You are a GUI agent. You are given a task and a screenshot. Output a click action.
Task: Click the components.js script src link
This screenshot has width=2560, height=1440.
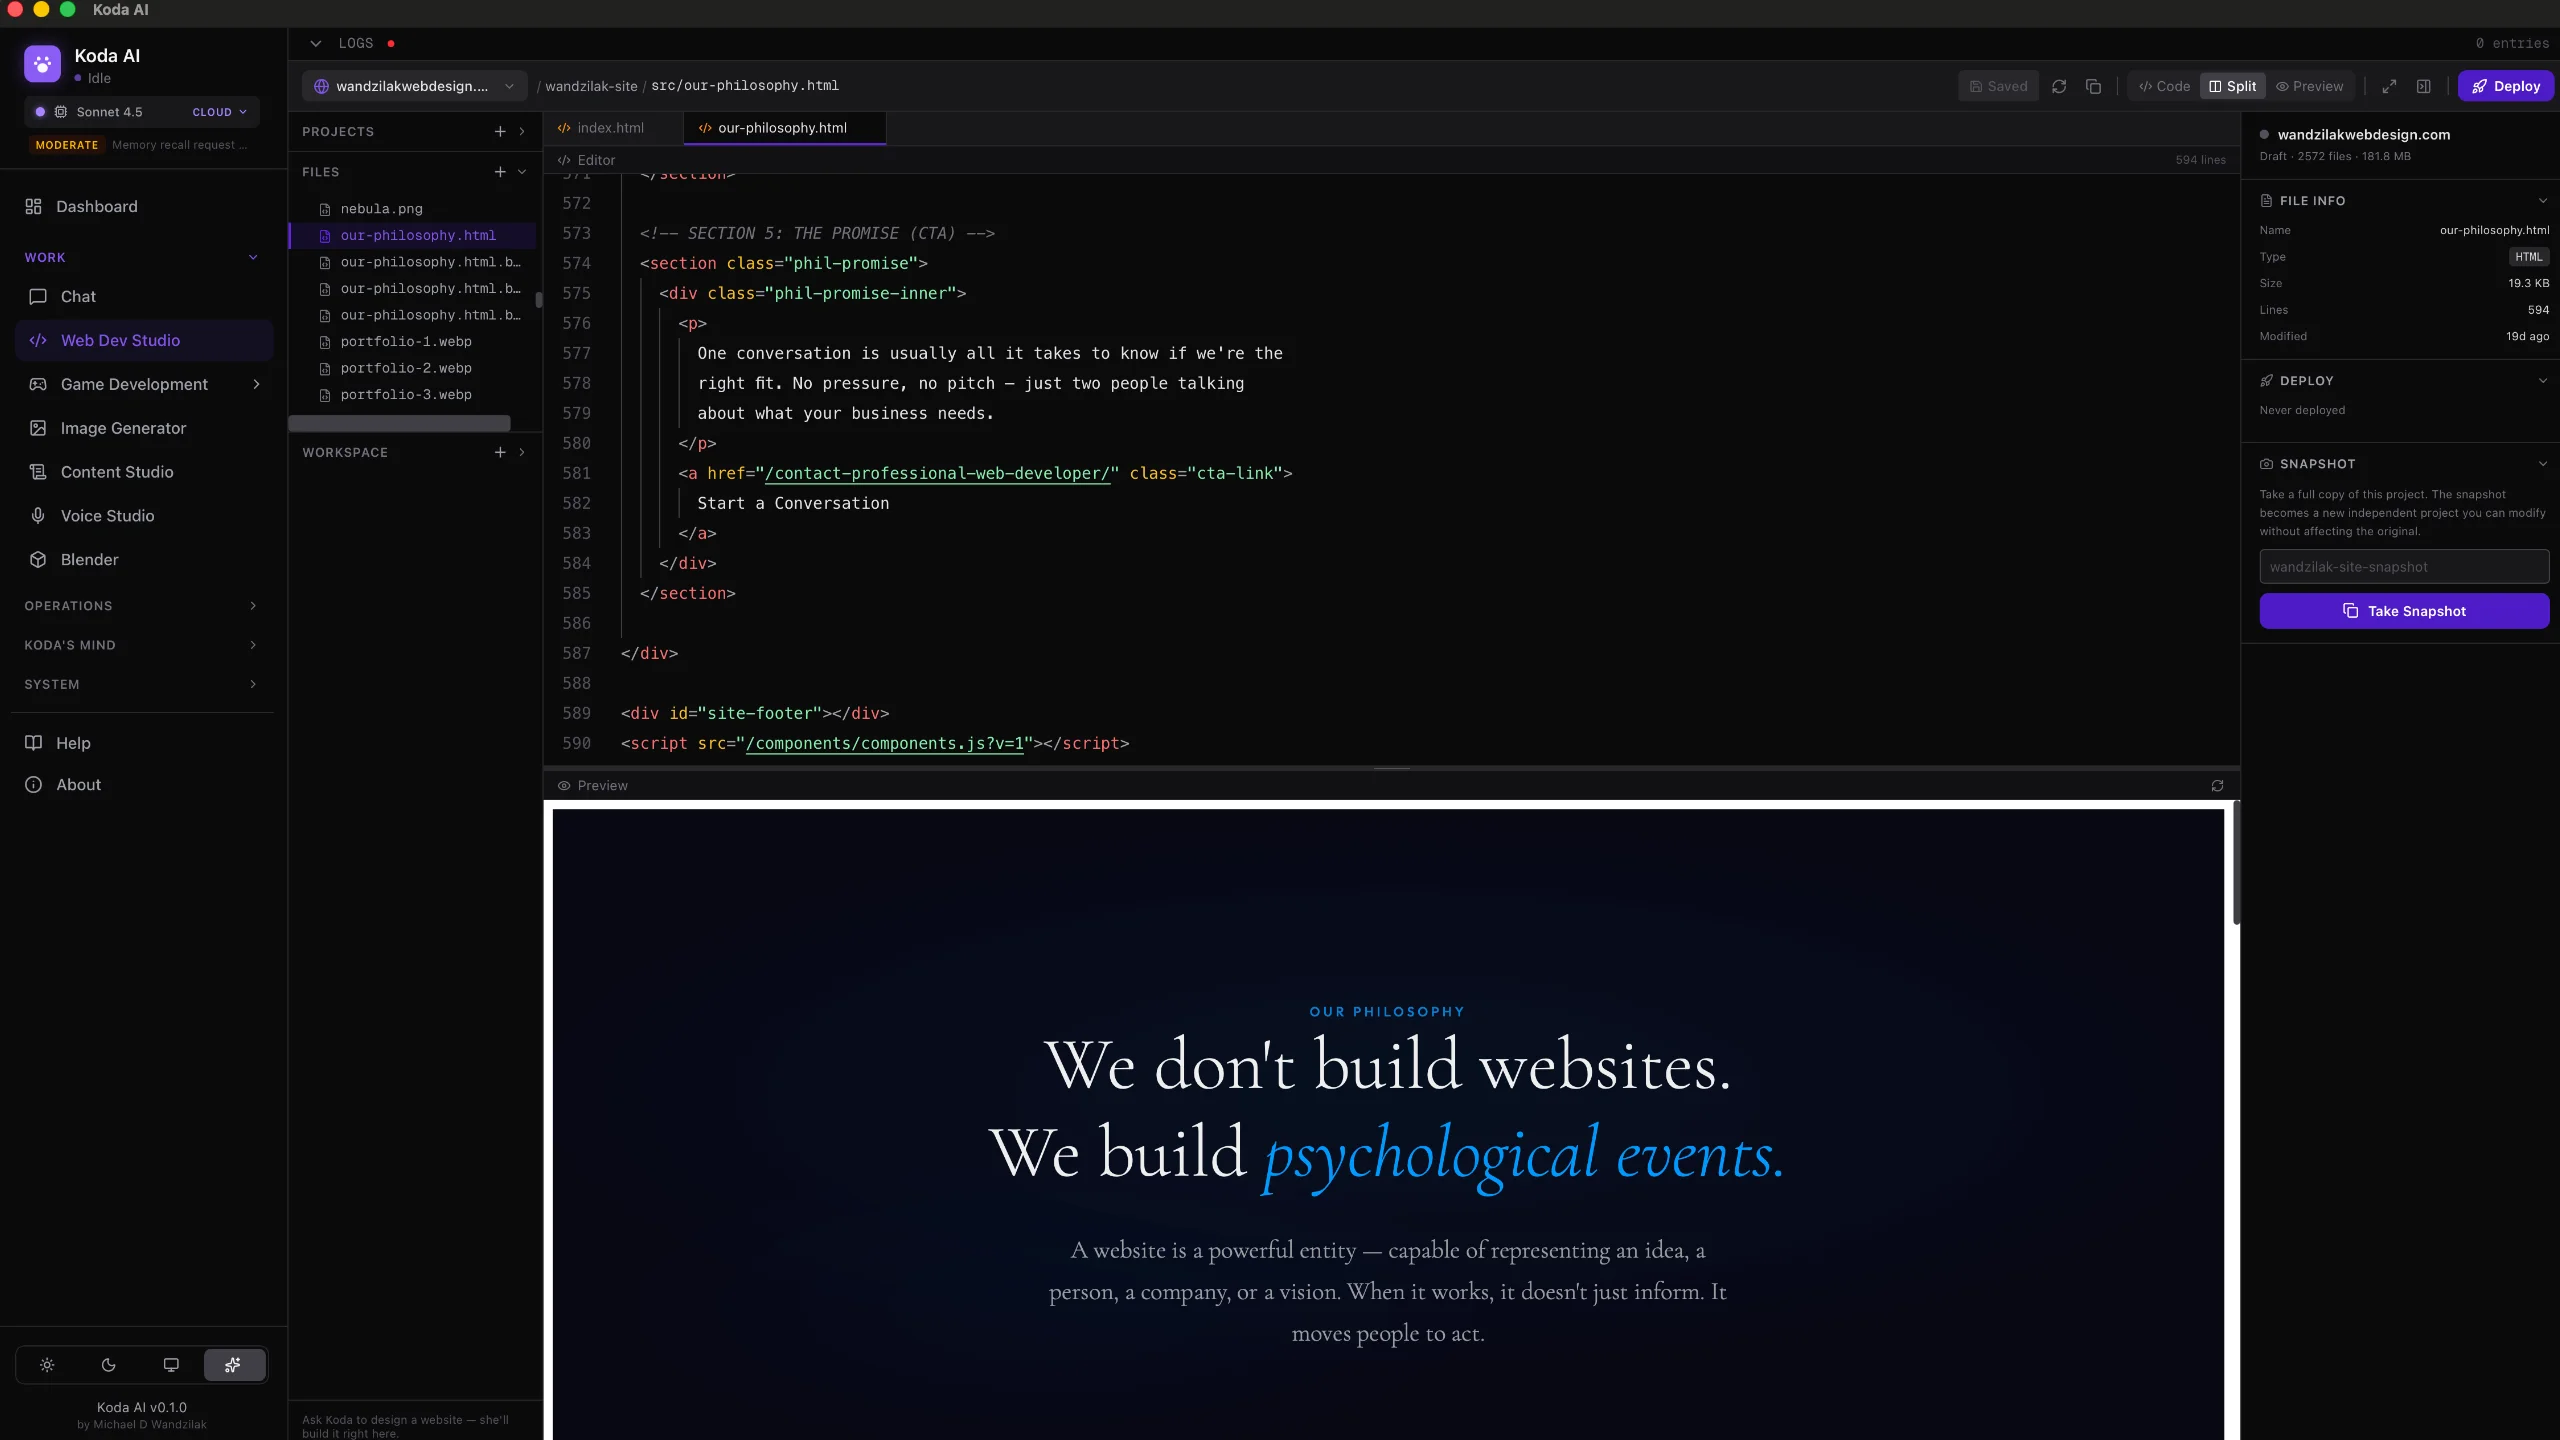click(x=885, y=743)
